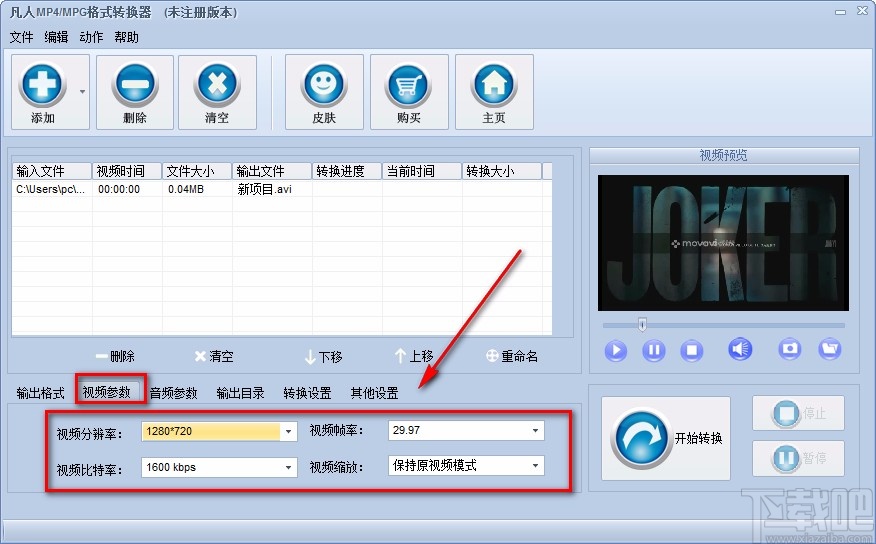
Task: Mute the preview with speaker icon
Action: (740, 350)
